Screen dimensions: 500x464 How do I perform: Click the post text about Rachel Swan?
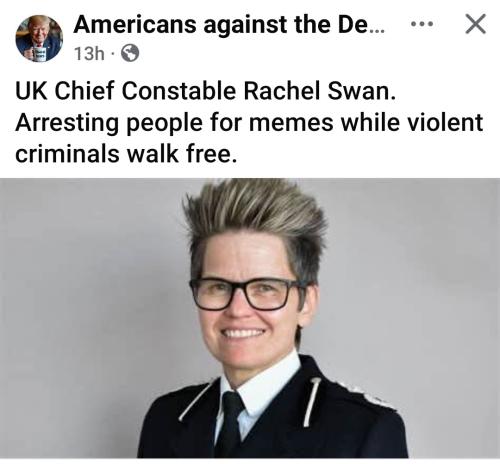click(249, 122)
